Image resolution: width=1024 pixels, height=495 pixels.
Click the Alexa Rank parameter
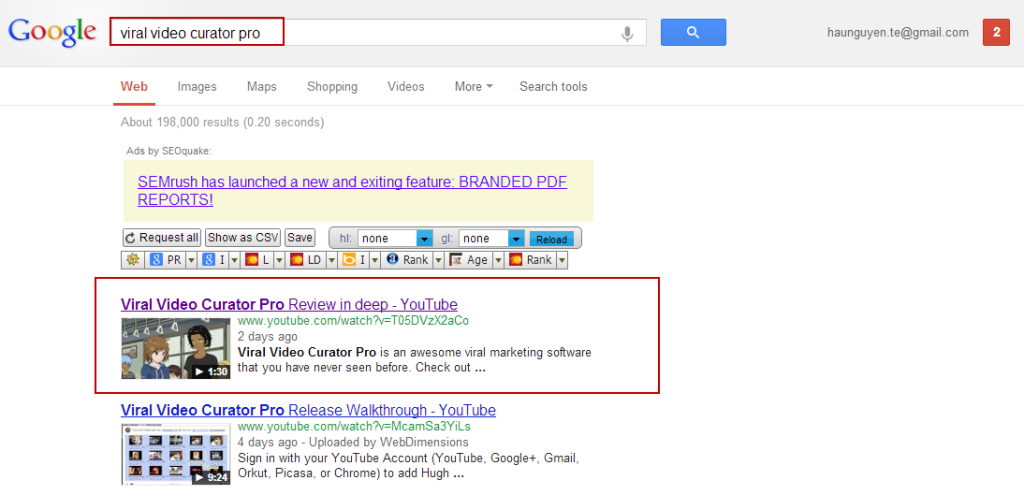[x=407, y=260]
